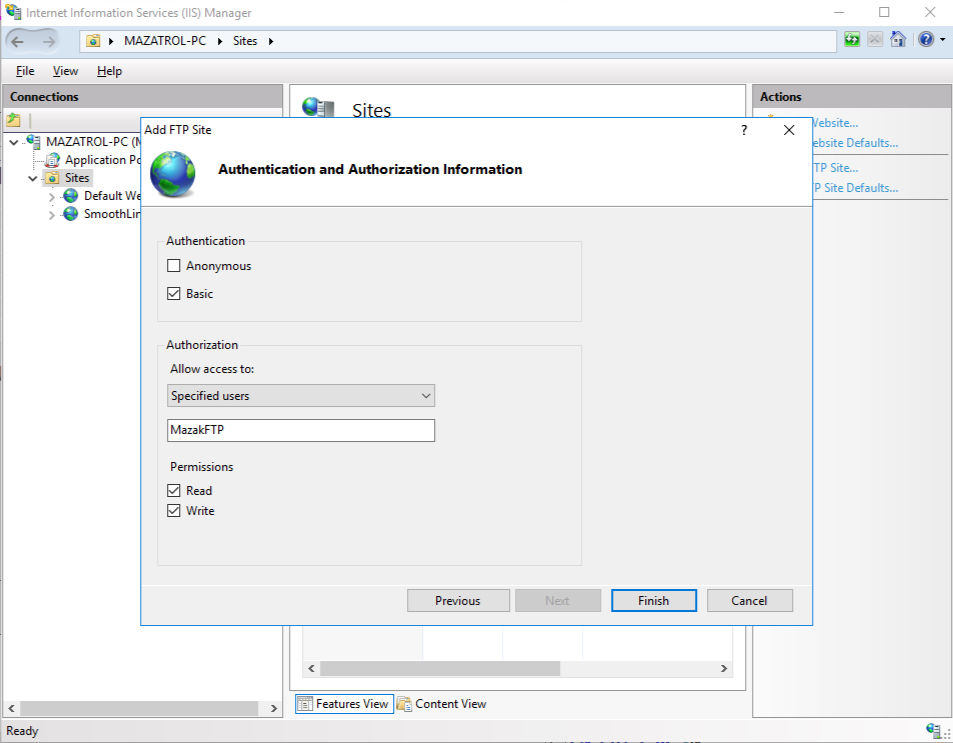Click breadcrumb arrow after Sites
The image size is (953, 743).
(x=271, y=41)
